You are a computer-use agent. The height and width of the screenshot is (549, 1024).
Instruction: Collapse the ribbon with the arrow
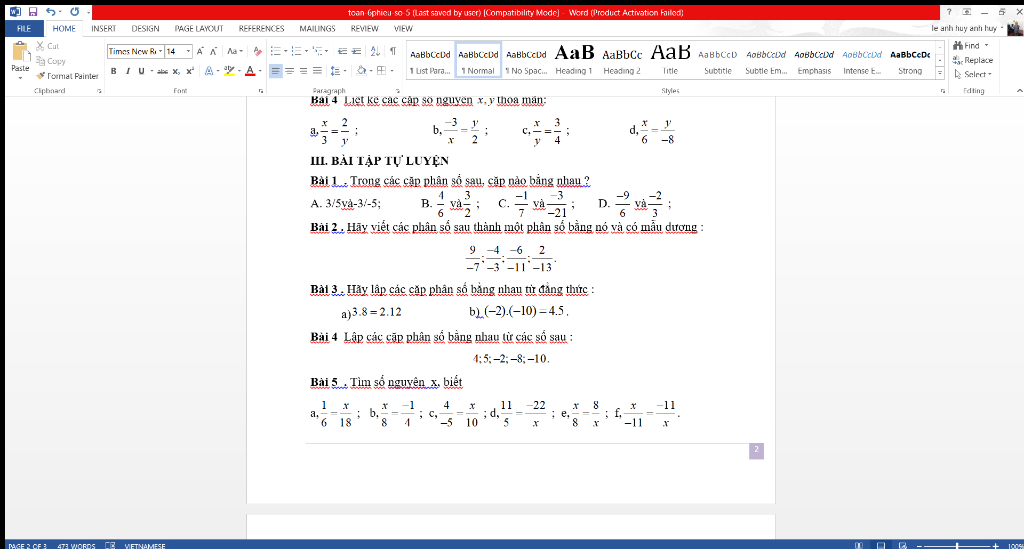pos(1019,91)
